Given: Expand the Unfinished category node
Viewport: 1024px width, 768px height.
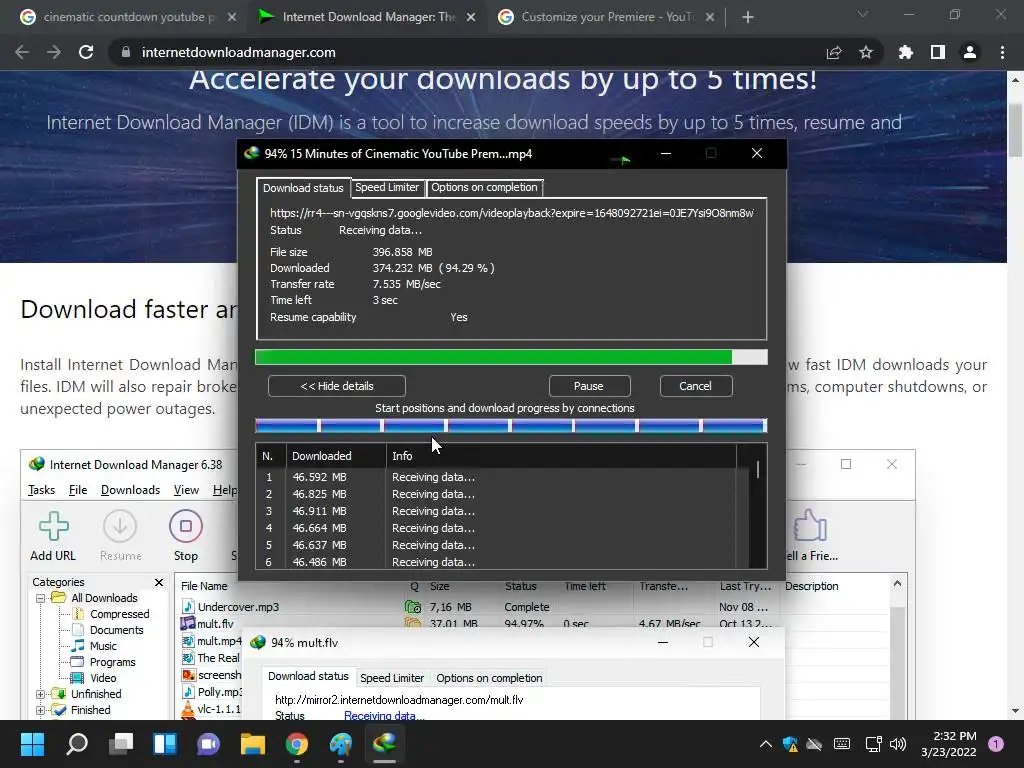Looking at the screenshot, I should pos(40,694).
